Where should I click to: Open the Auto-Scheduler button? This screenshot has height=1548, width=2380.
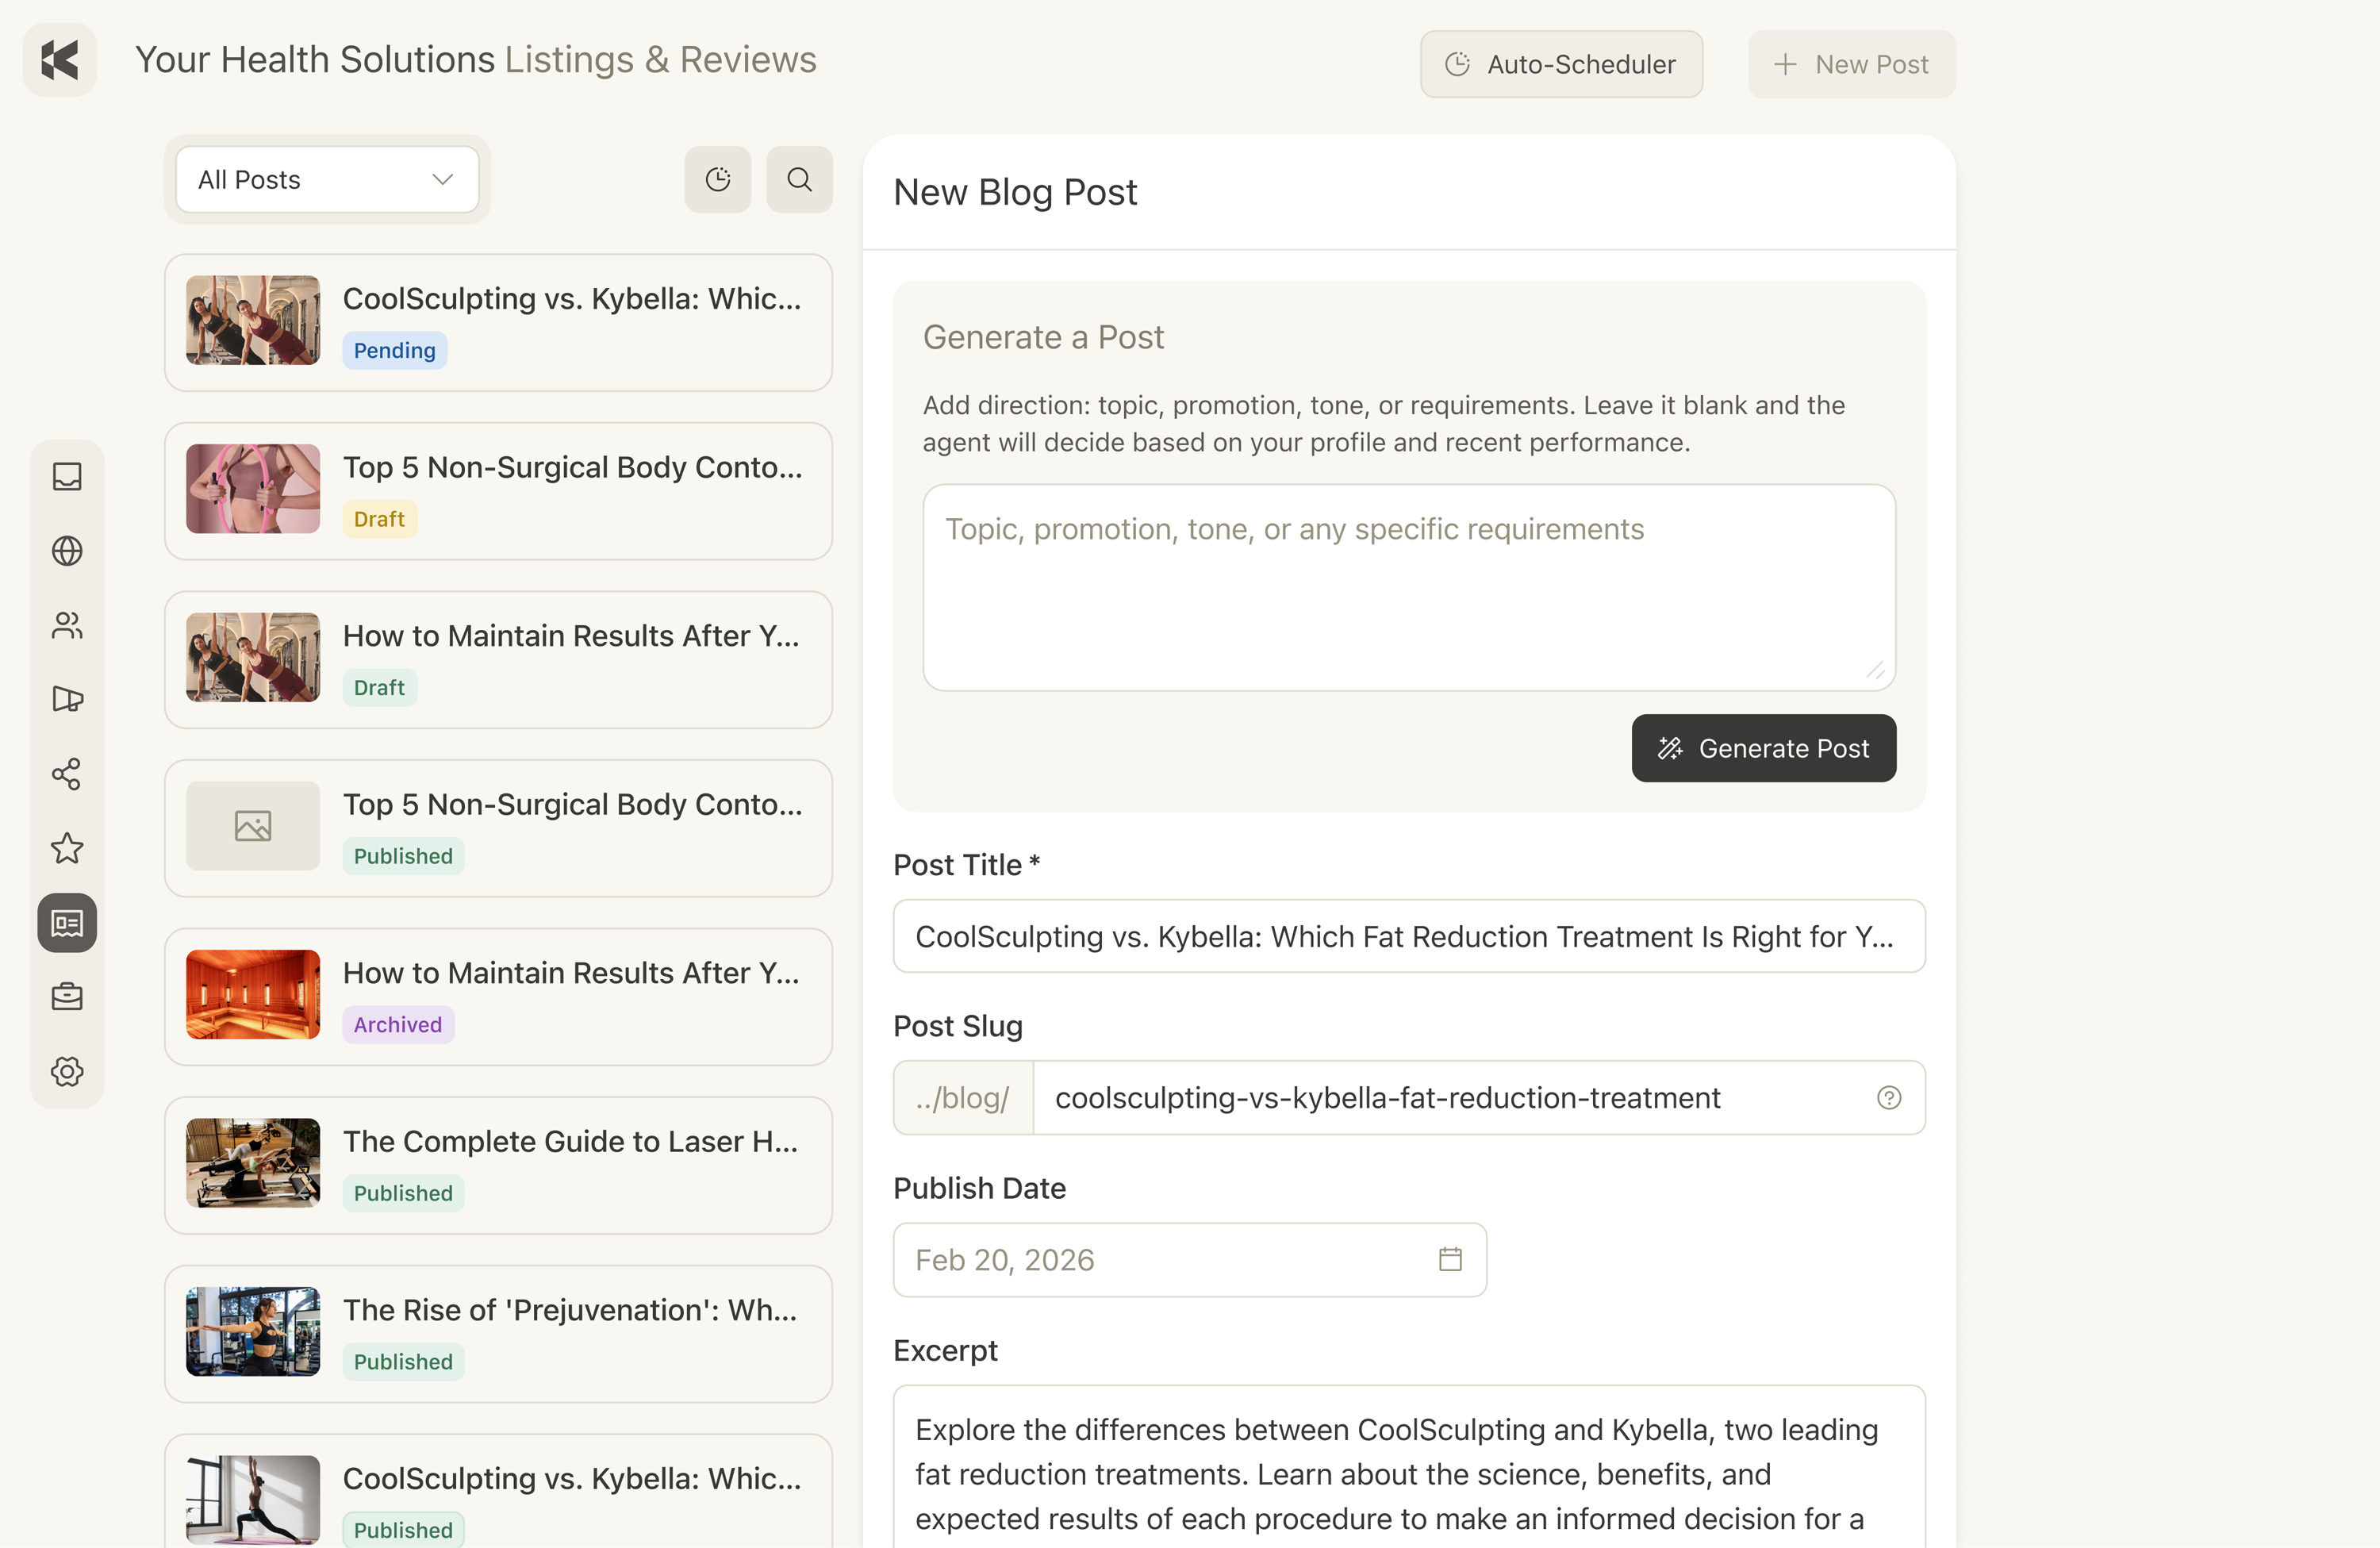[1561, 64]
